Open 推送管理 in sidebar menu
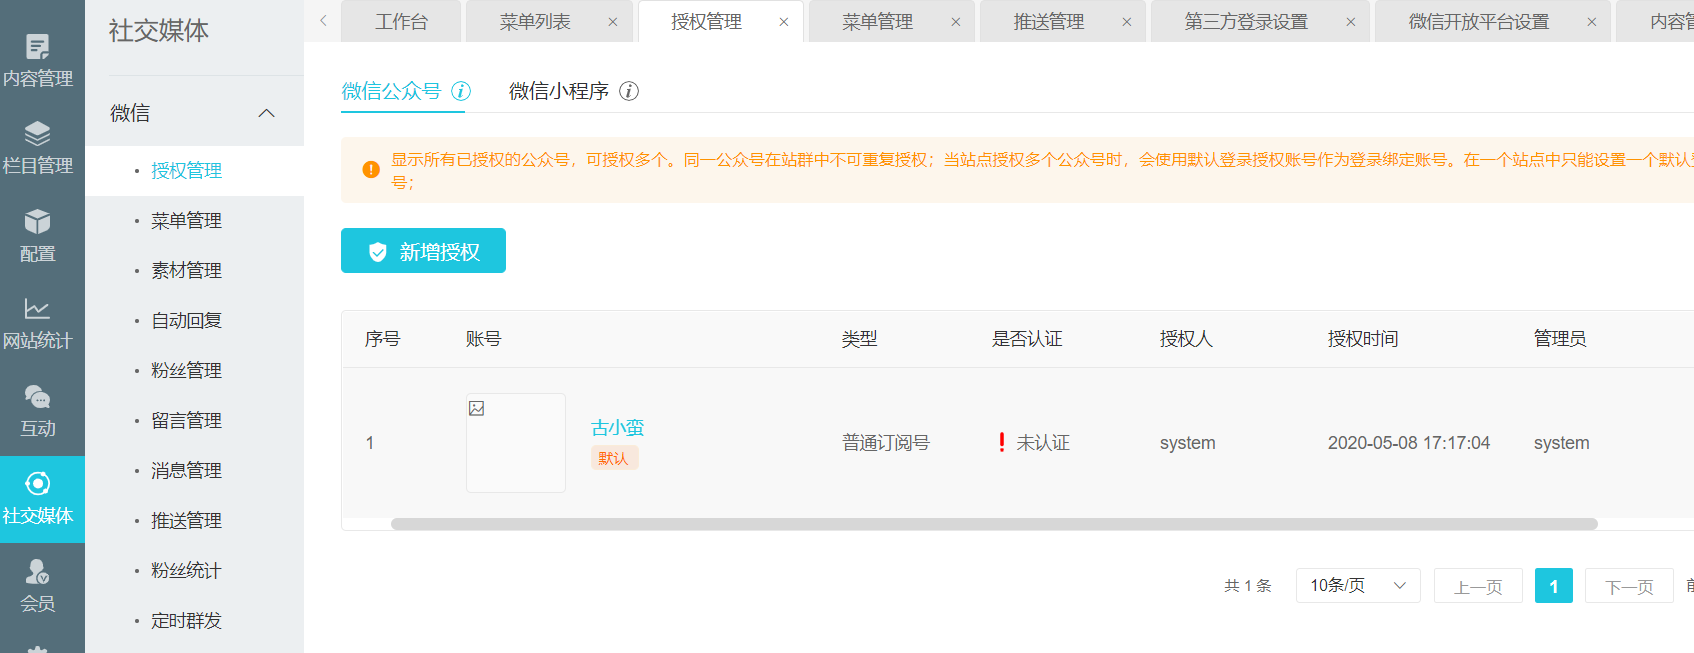This screenshot has width=1694, height=653. click(x=186, y=521)
